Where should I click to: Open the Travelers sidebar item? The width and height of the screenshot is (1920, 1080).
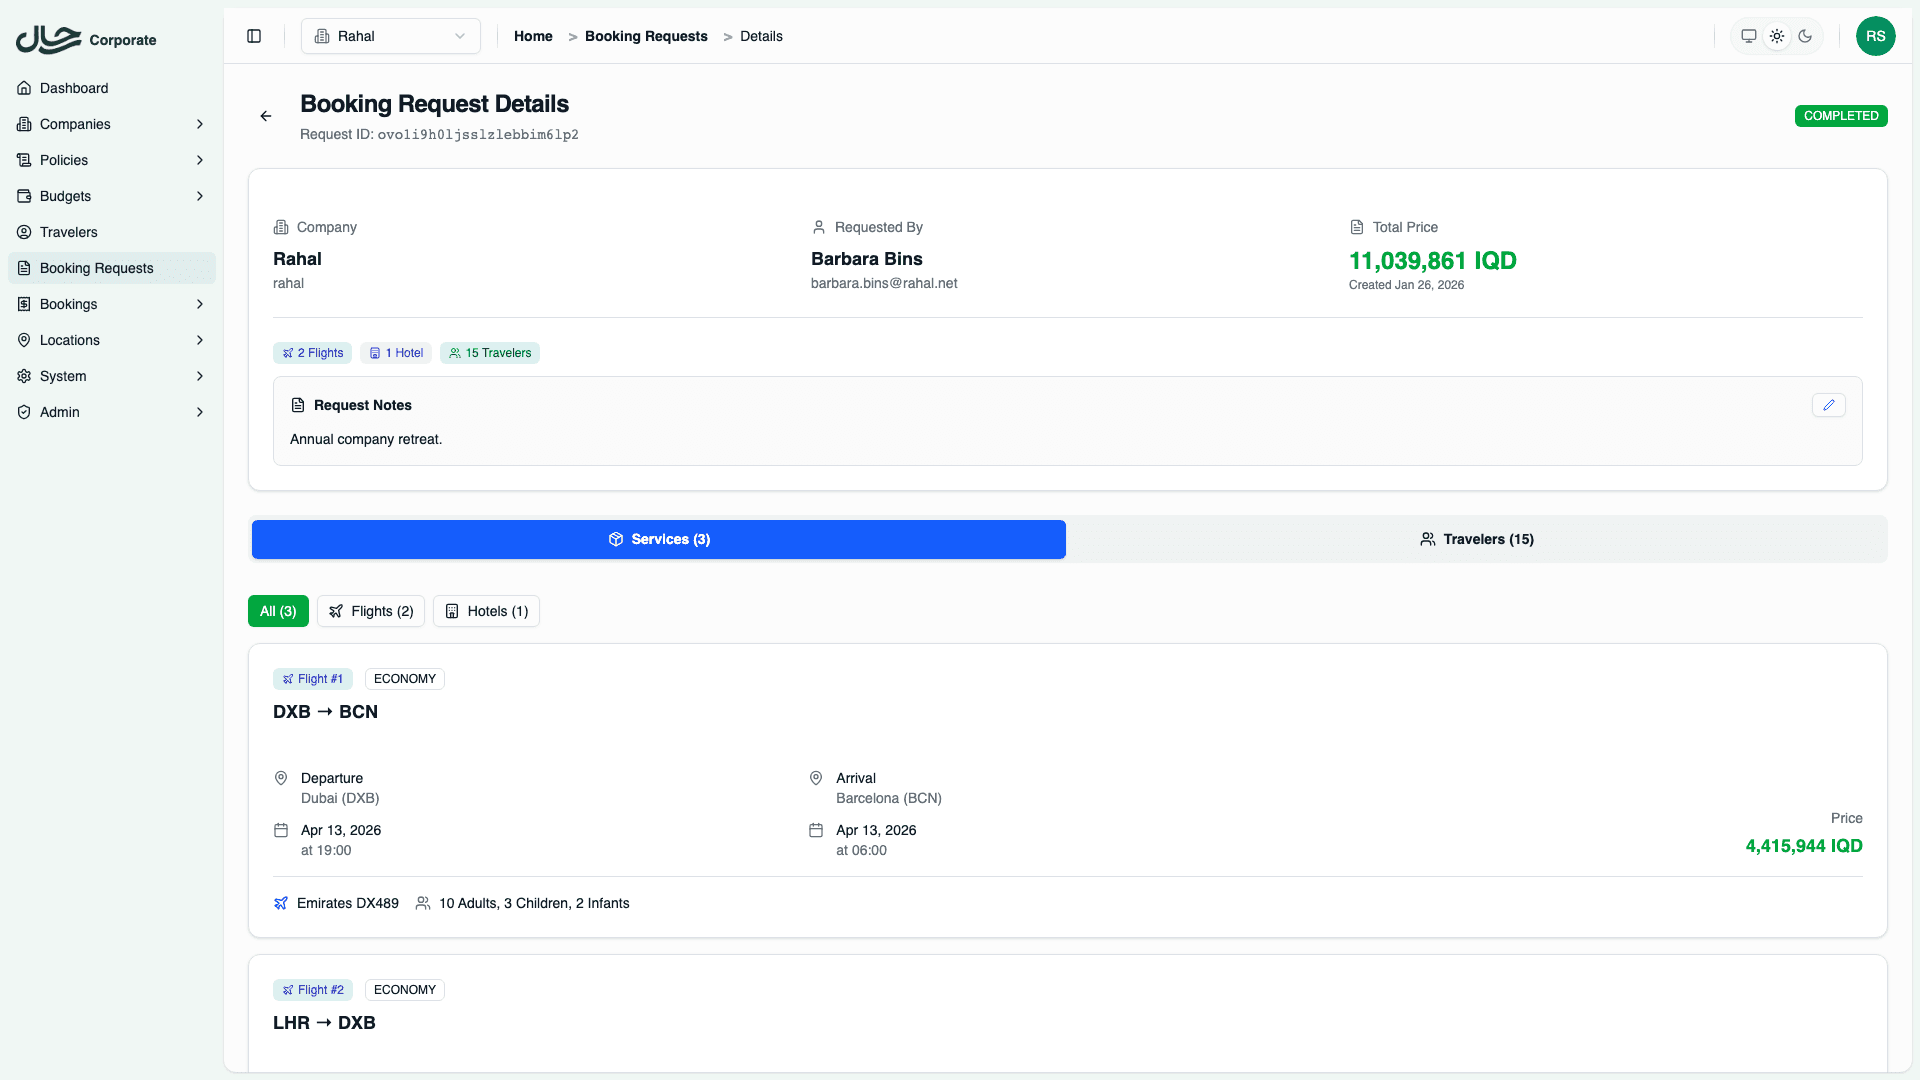(x=68, y=232)
